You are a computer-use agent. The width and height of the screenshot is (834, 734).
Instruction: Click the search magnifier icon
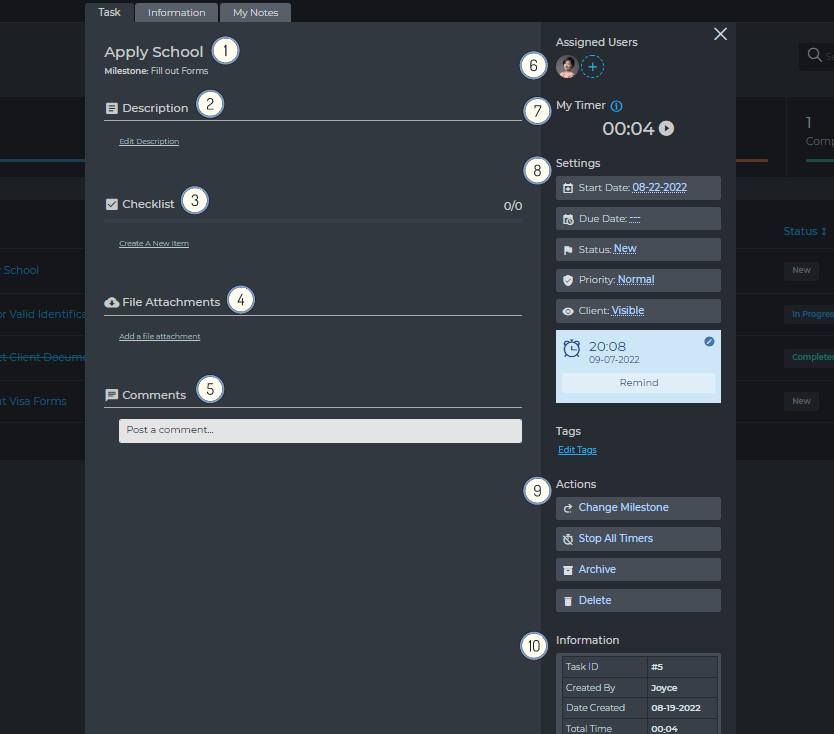click(814, 54)
